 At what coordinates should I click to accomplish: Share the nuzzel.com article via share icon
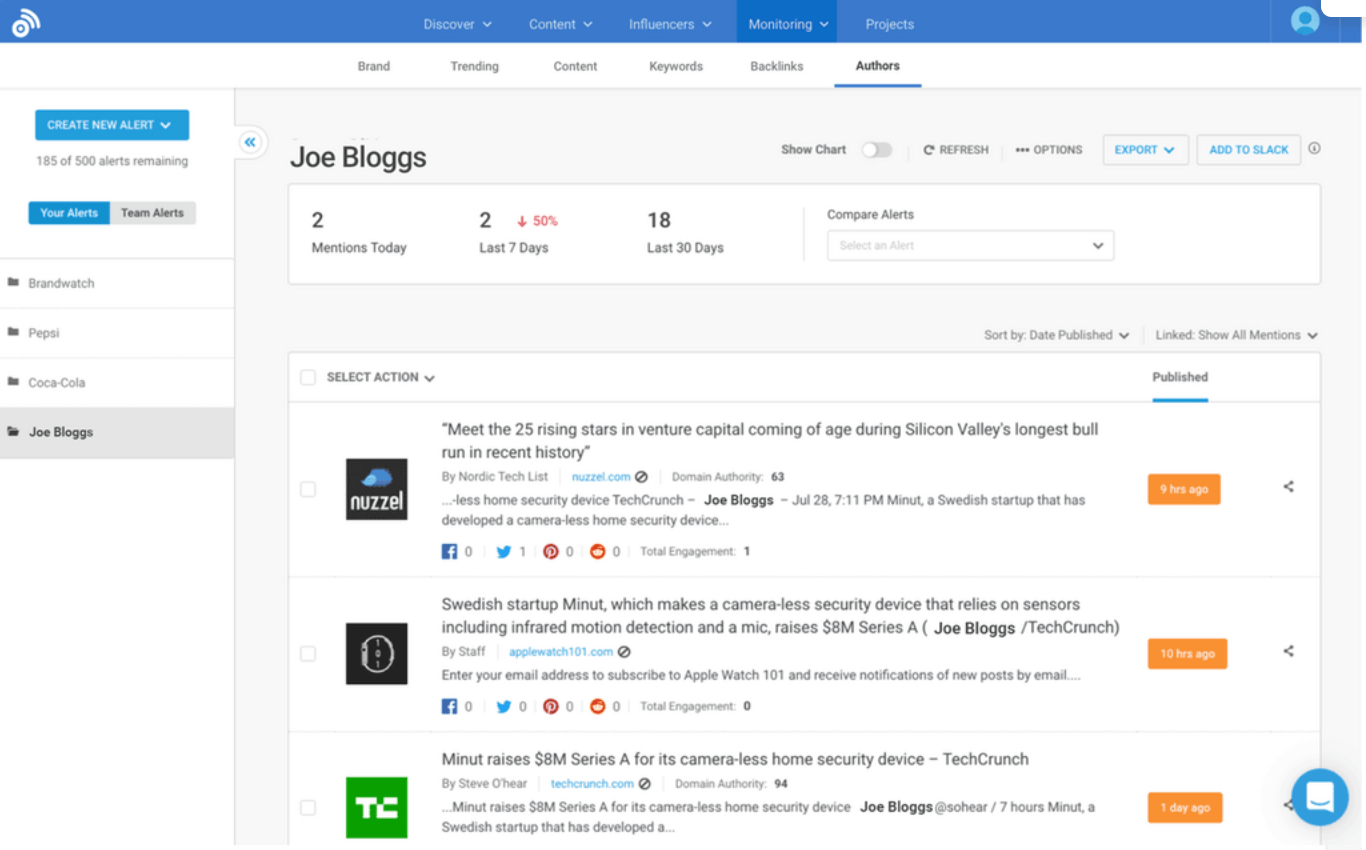[1288, 487]
